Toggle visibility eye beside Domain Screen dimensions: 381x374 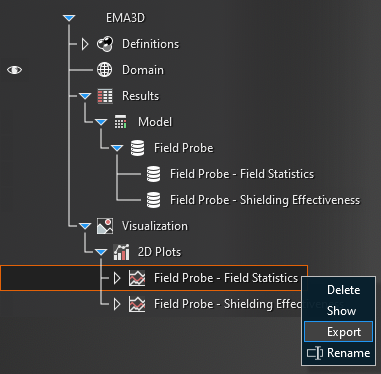pyautogui.click(x=14, y=70)
